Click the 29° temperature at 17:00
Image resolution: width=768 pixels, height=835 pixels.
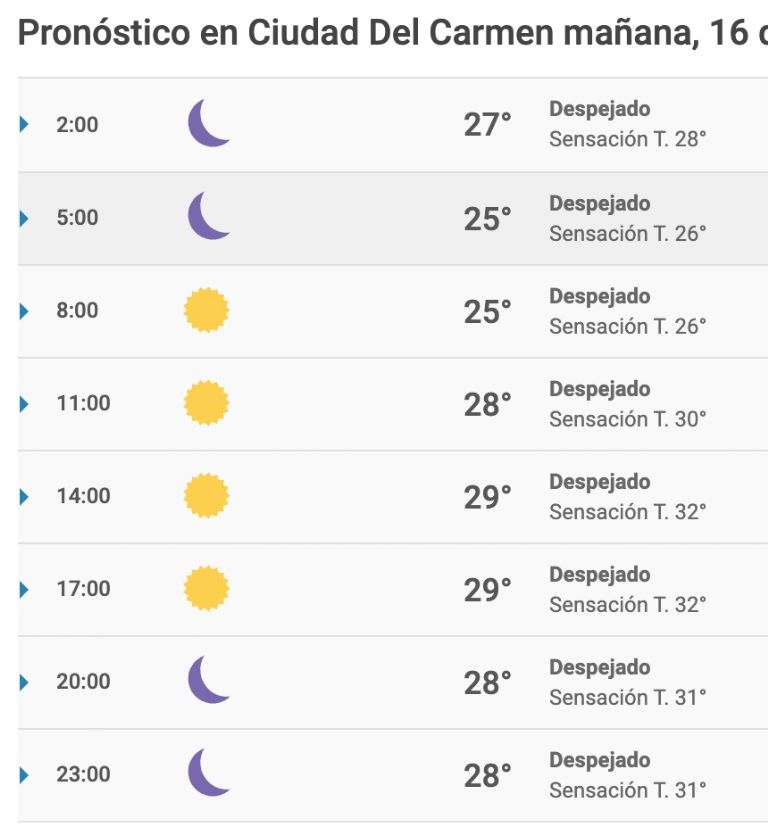pos(487,590)
